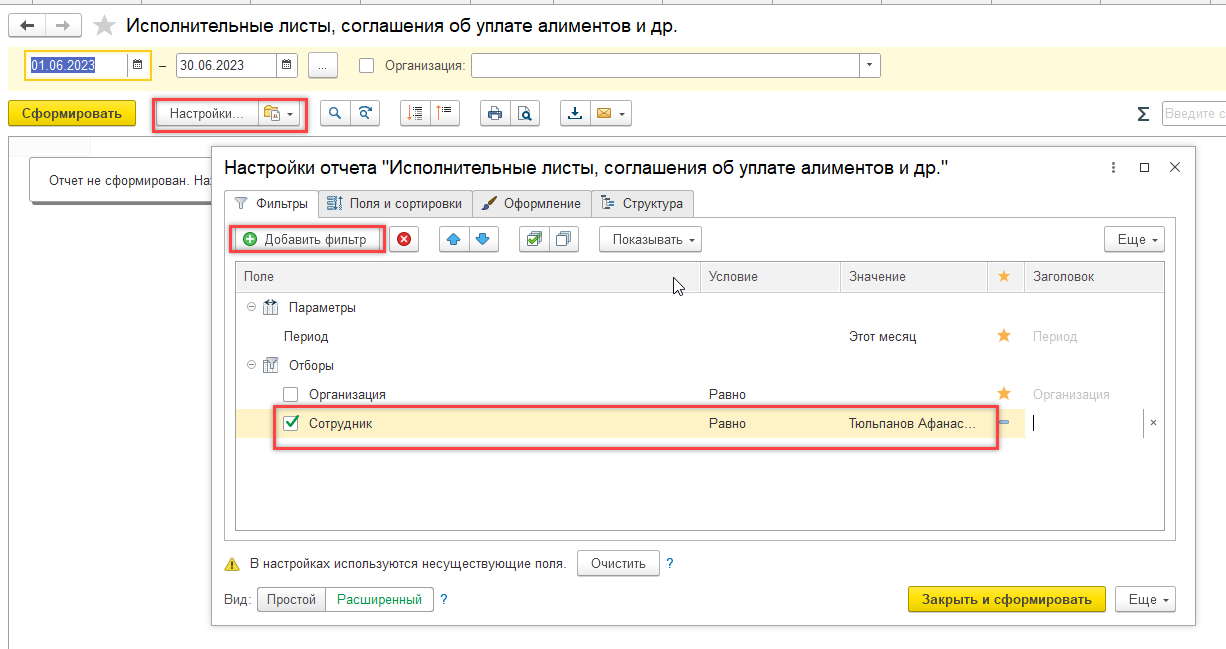Open help question mark next to Очистить
This screenshot has height=649, width=1226.
coord(669,563)
